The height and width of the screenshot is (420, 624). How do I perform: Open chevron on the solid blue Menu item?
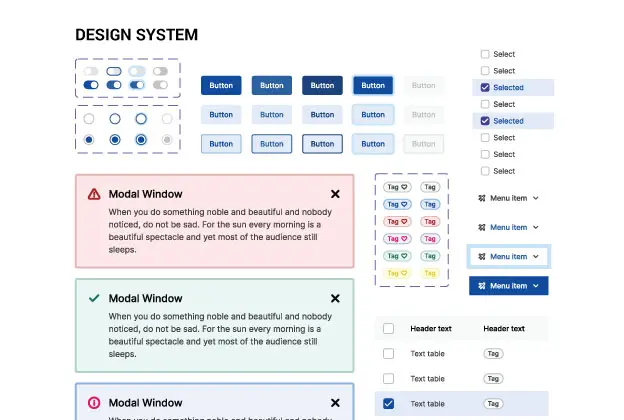pos(536,285)
